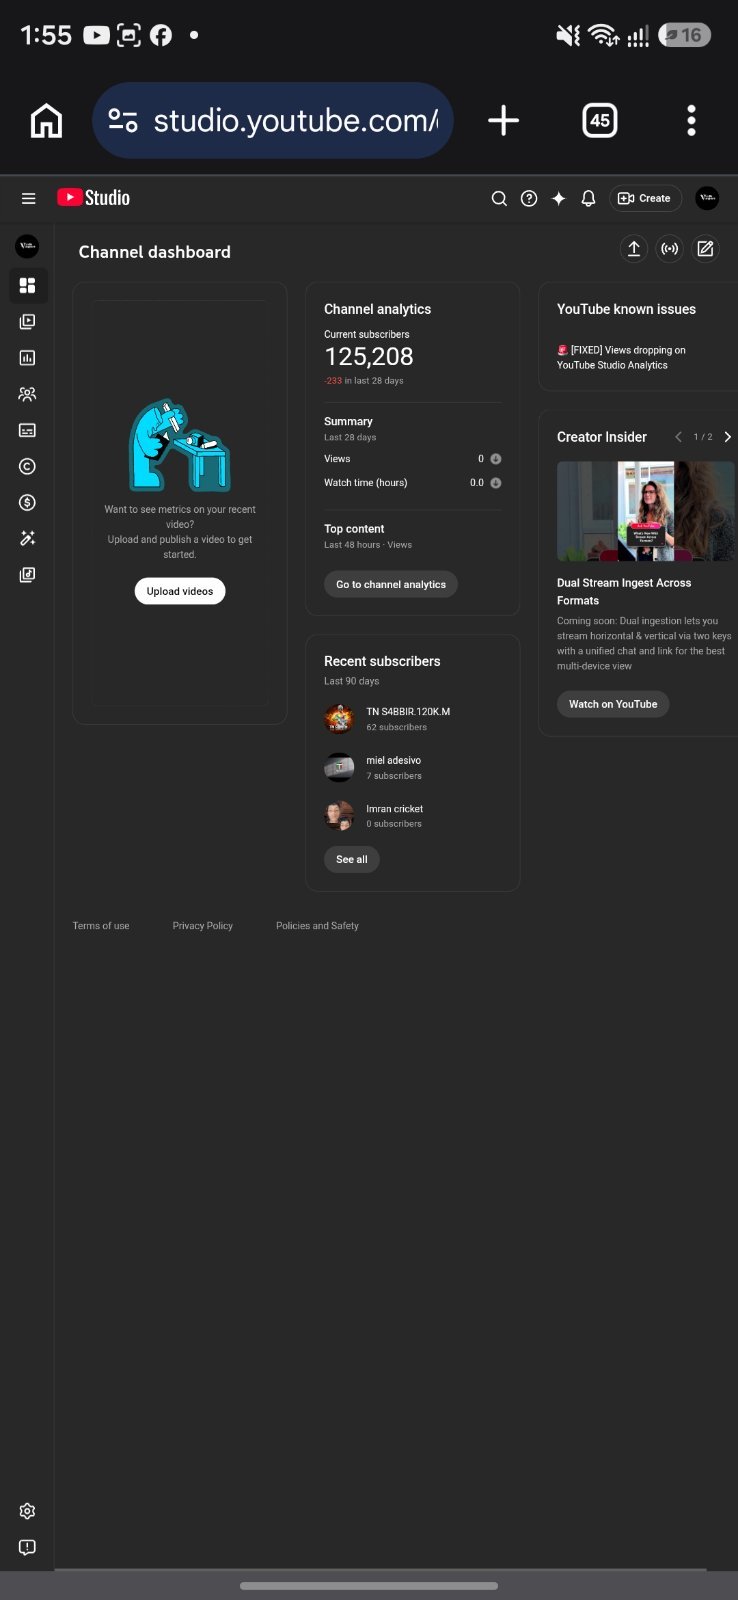Select the Dashboard sidebar icon
The image size is (738, 1600).
[27, 285]
